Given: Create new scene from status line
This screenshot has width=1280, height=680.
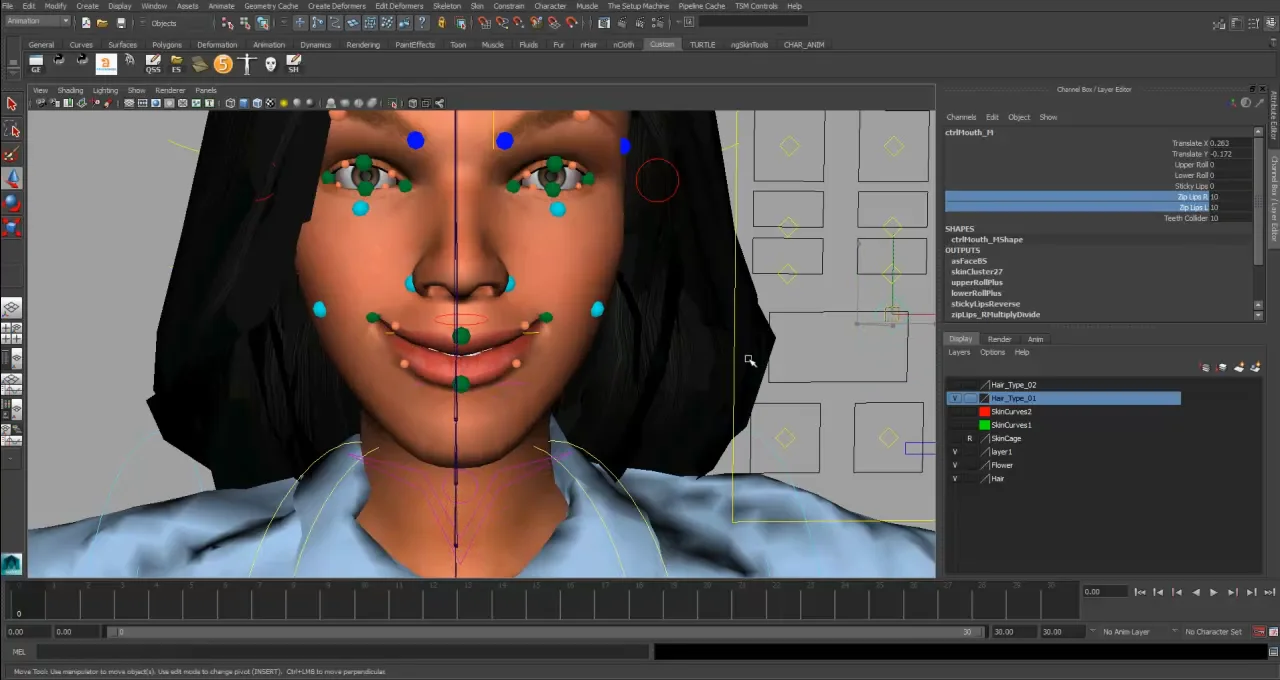Looking at the screenshot, I should (86, 22).
